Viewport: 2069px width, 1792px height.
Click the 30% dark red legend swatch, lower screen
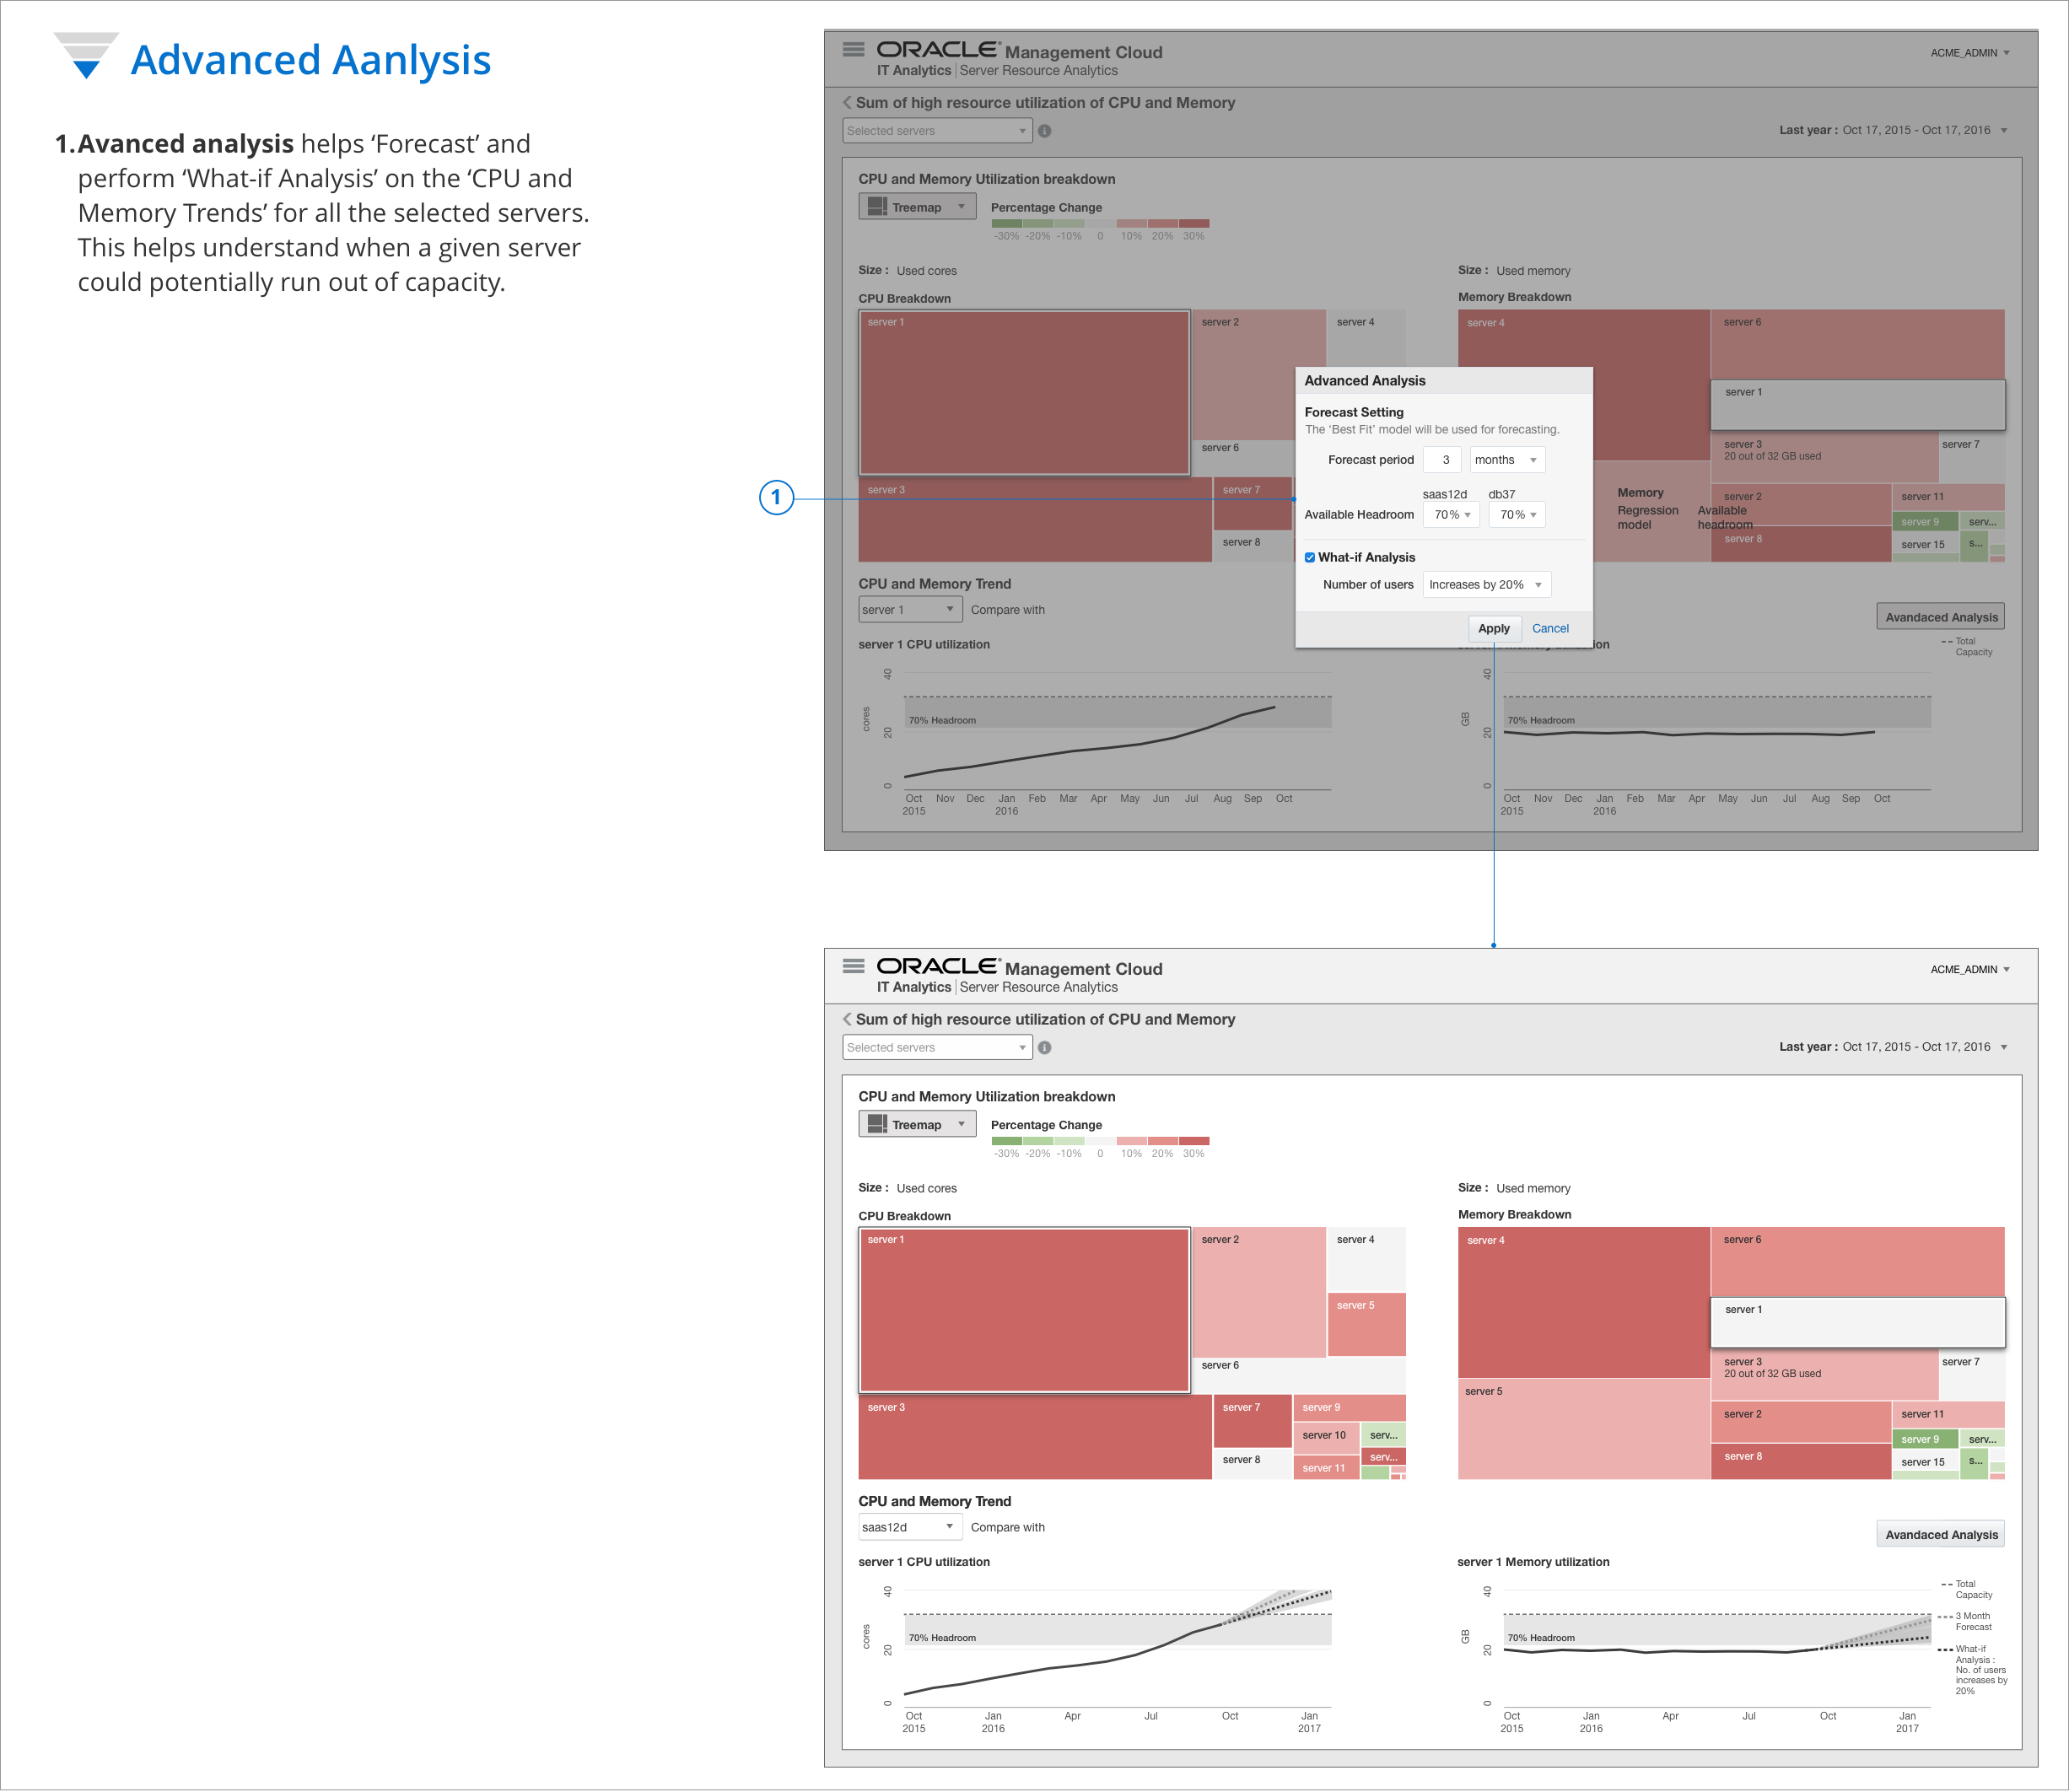point(1194,1141)
